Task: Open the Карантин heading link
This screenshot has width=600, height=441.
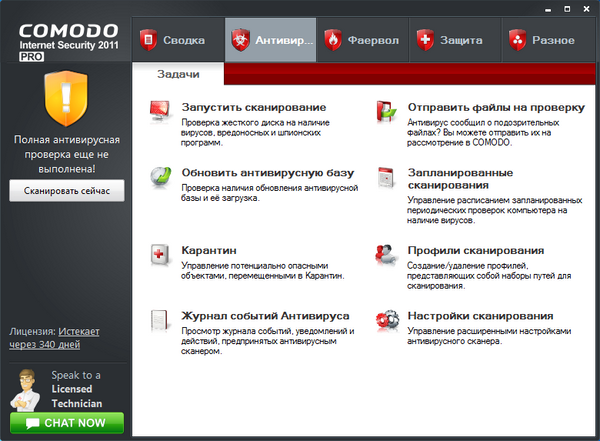Action: pyautogui.click(x=209, y=250)
